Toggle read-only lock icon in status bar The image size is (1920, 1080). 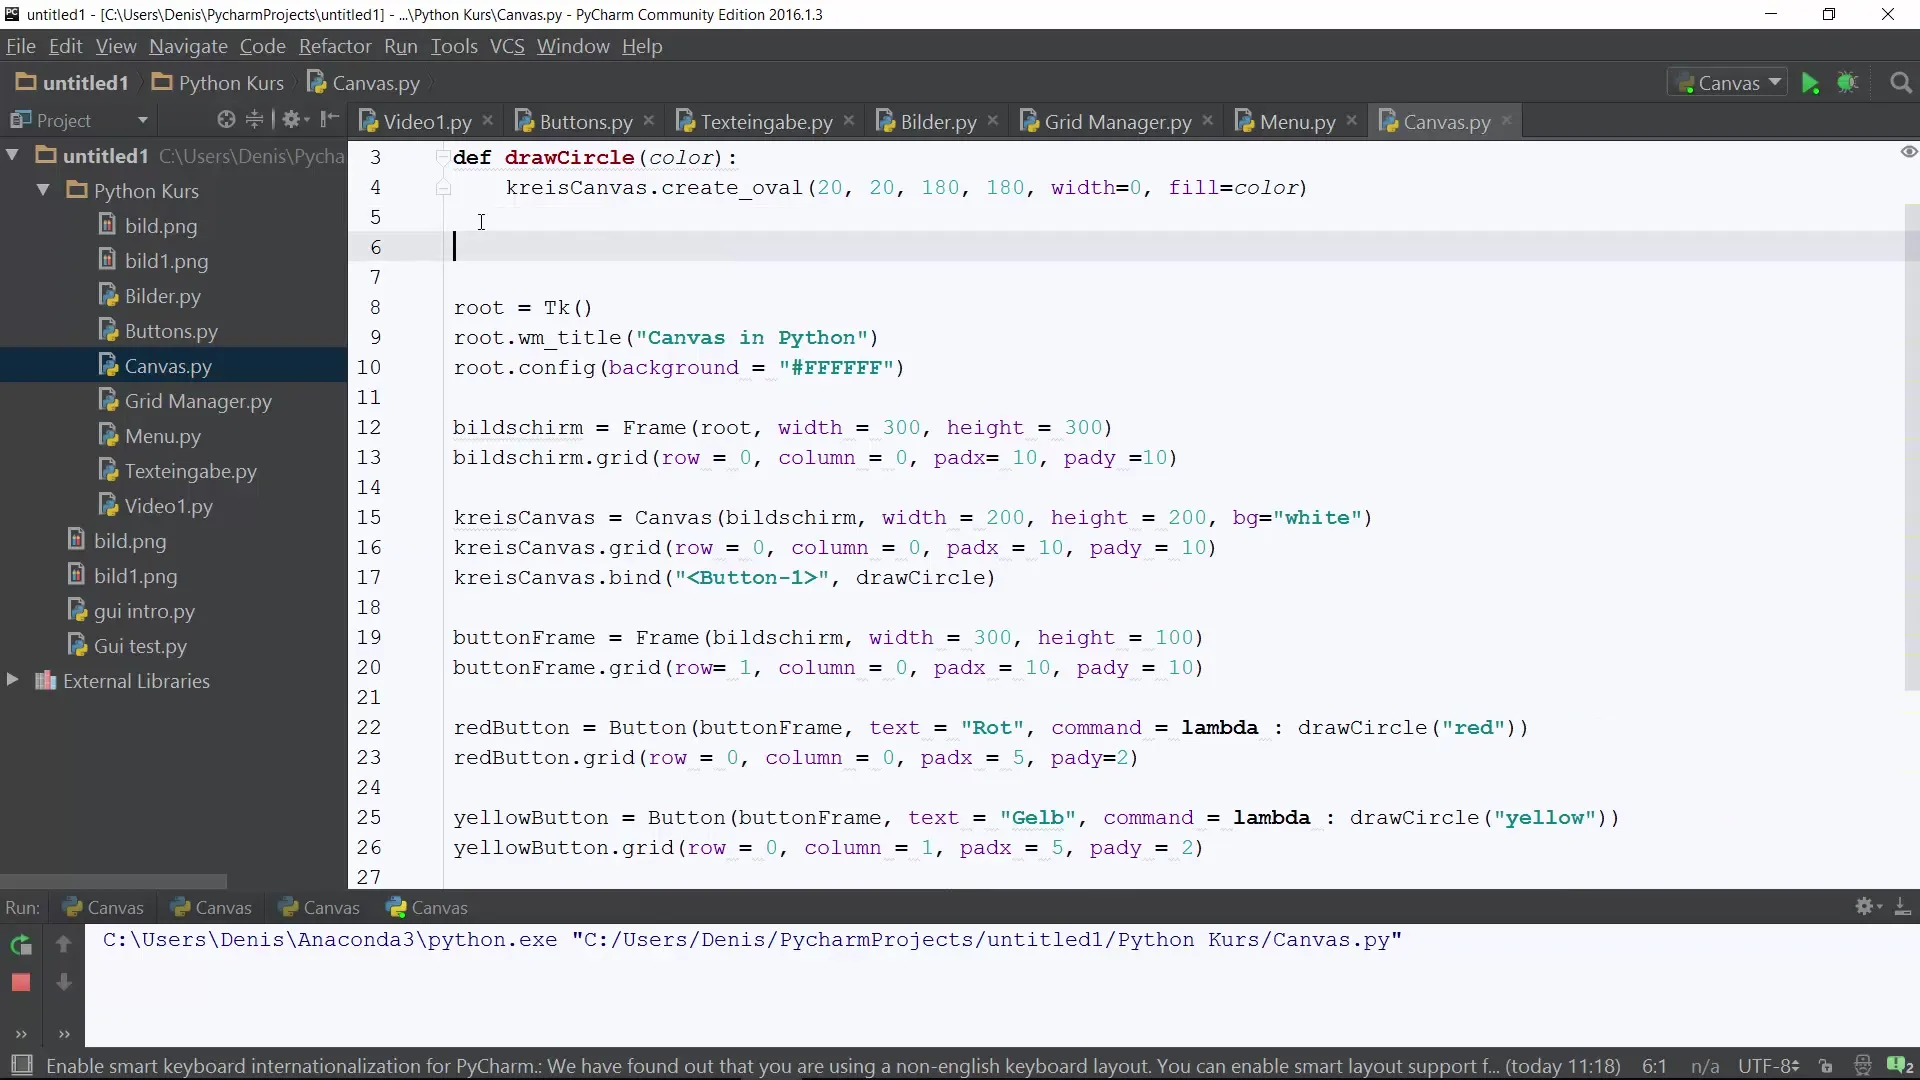1826,1066
